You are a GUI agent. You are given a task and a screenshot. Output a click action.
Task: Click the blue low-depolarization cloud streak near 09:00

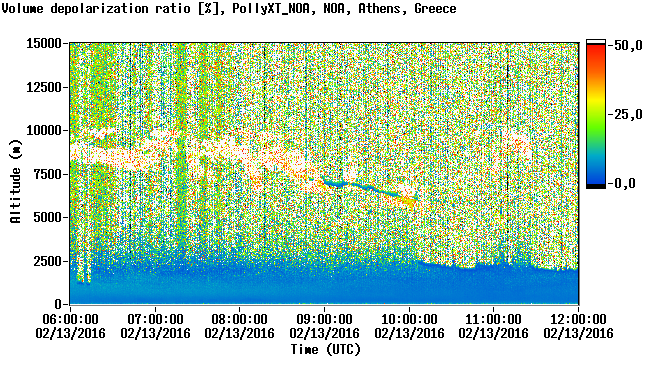(x=363, y=188)
